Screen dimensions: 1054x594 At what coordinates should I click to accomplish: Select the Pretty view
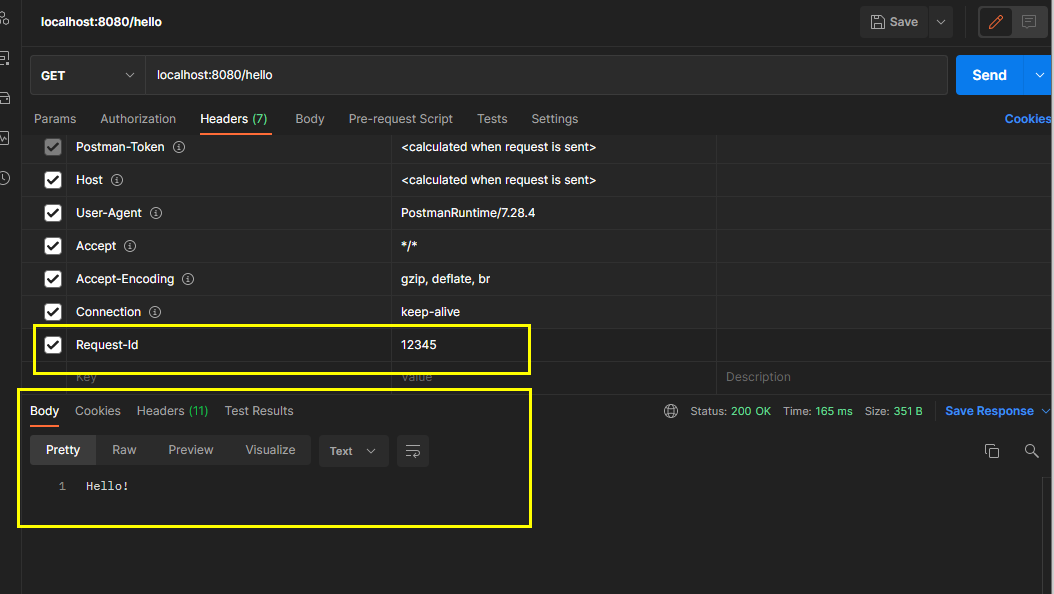tap(63, 450)
